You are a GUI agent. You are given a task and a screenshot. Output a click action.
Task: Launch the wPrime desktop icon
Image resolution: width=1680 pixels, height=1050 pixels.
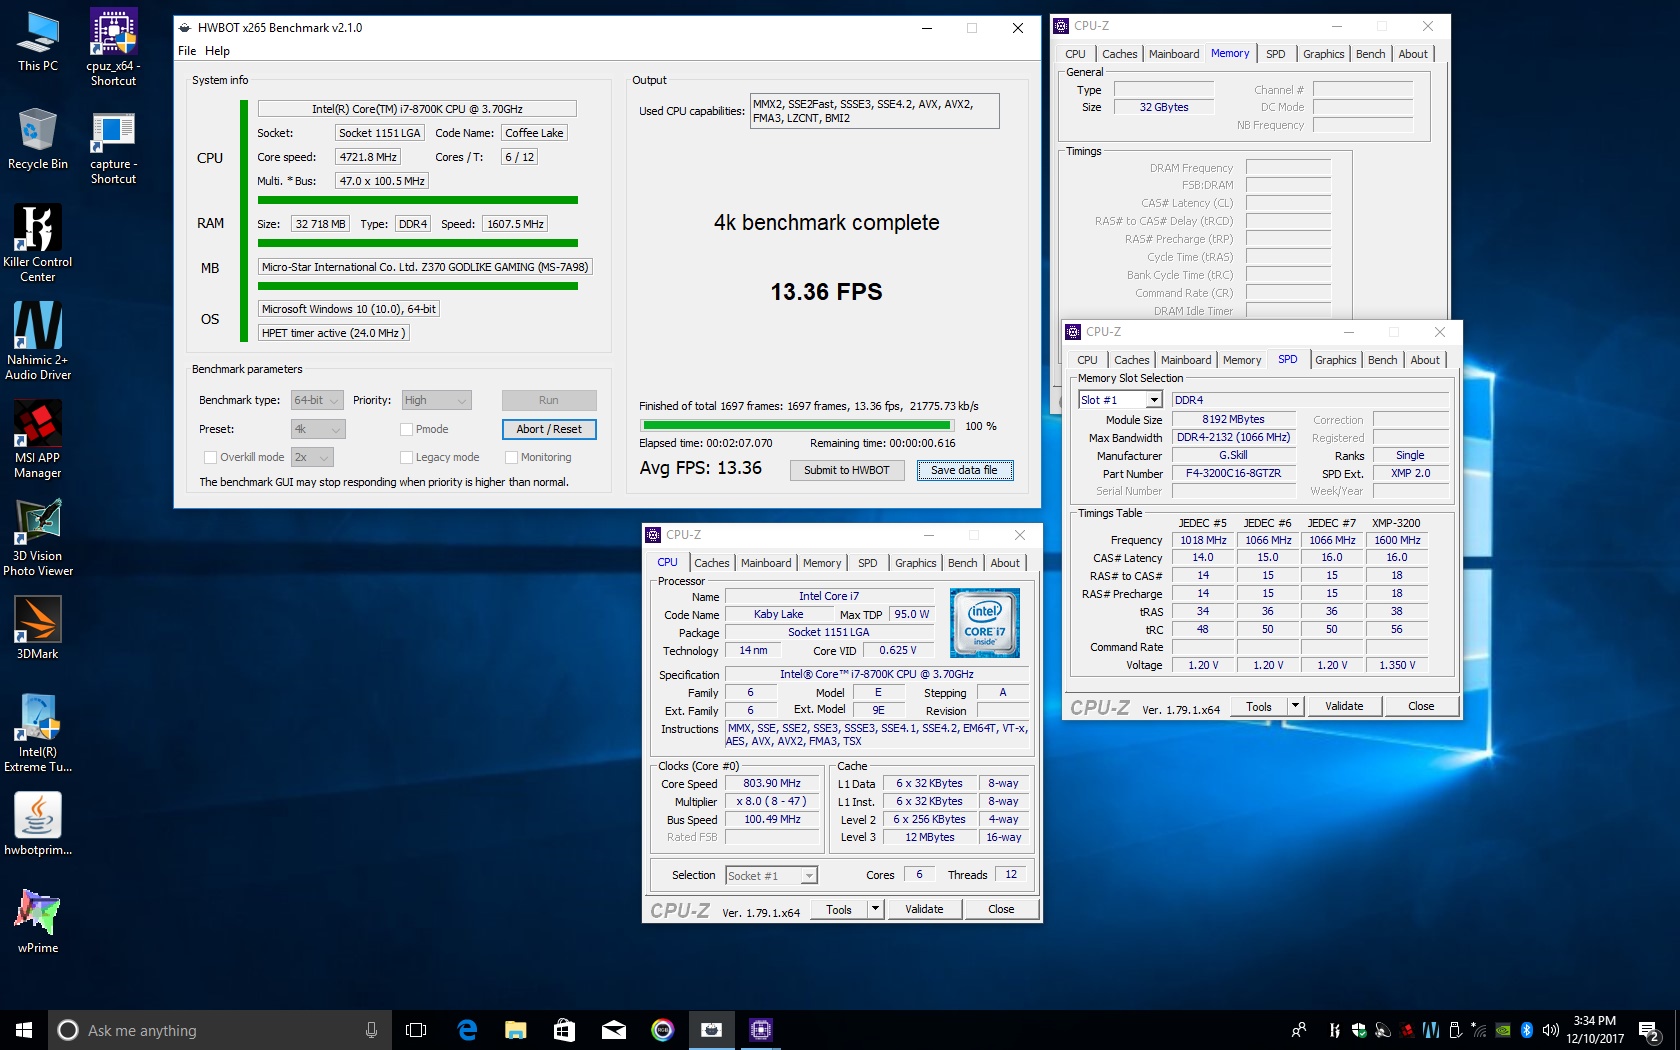38,921
